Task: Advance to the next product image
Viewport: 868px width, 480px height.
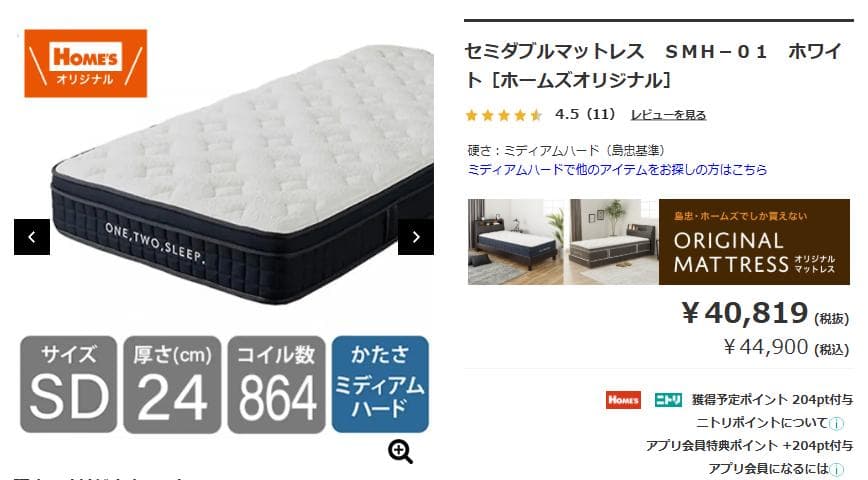Action: click(x=416, y=237)
